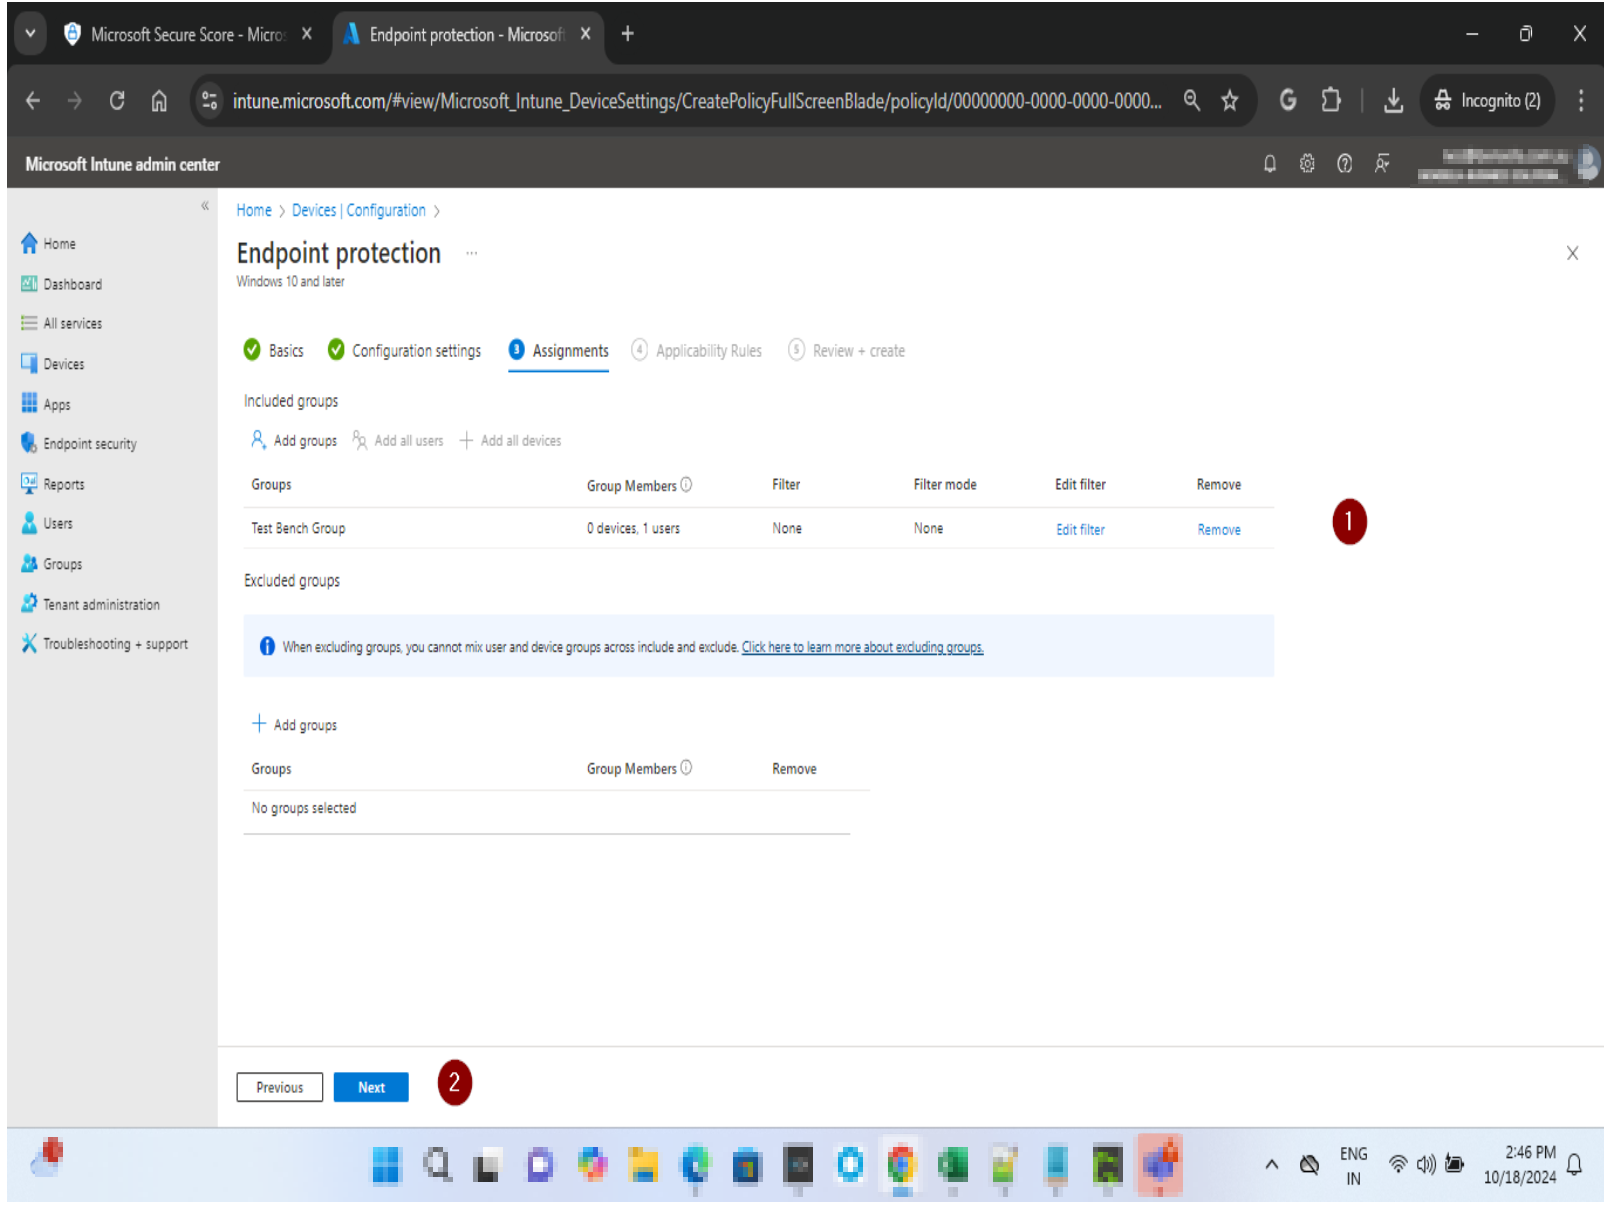Open the Incognito (2) profile button
Screen dimensions: 1604x1210
pyautogui.click(x=1487, y=100)
